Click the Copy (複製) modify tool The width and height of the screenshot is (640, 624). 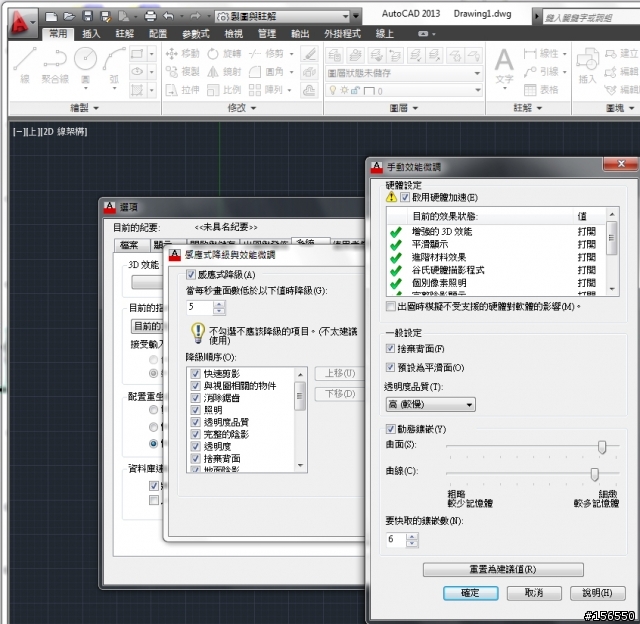click(x=182, y=72)
